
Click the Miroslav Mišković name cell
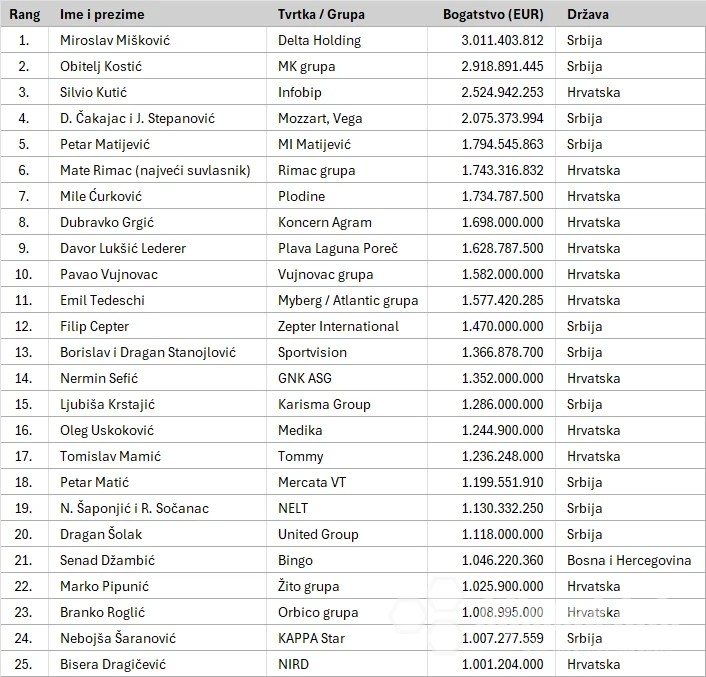[x=157, y=41]
